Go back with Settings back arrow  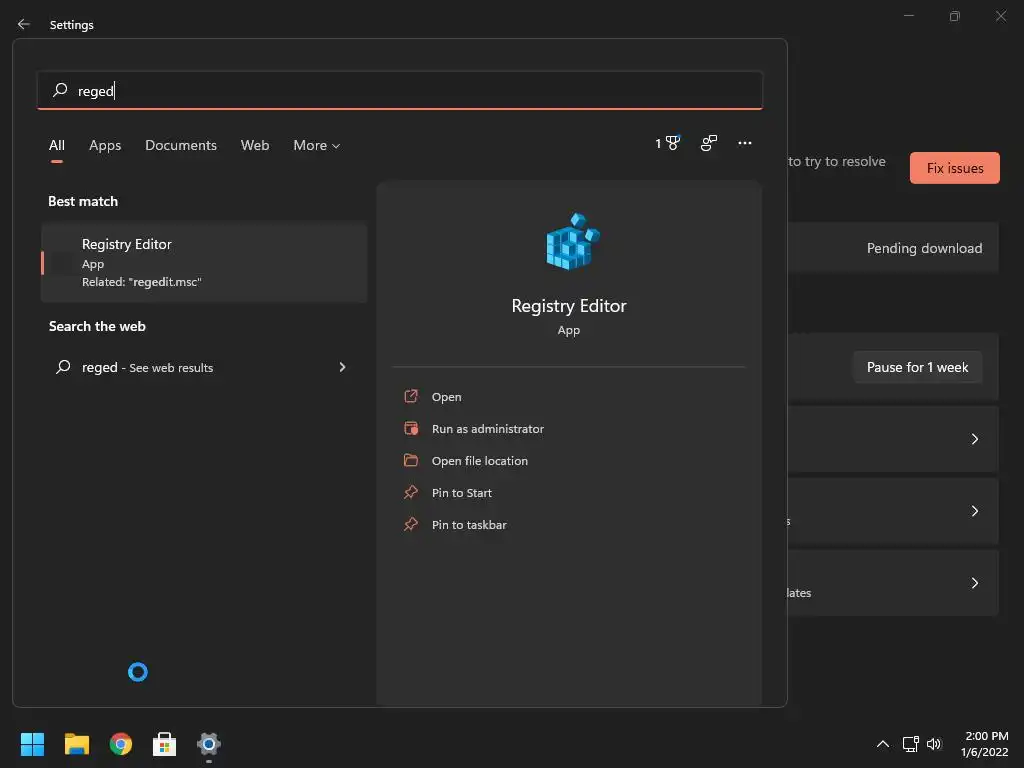pos(24,24)
